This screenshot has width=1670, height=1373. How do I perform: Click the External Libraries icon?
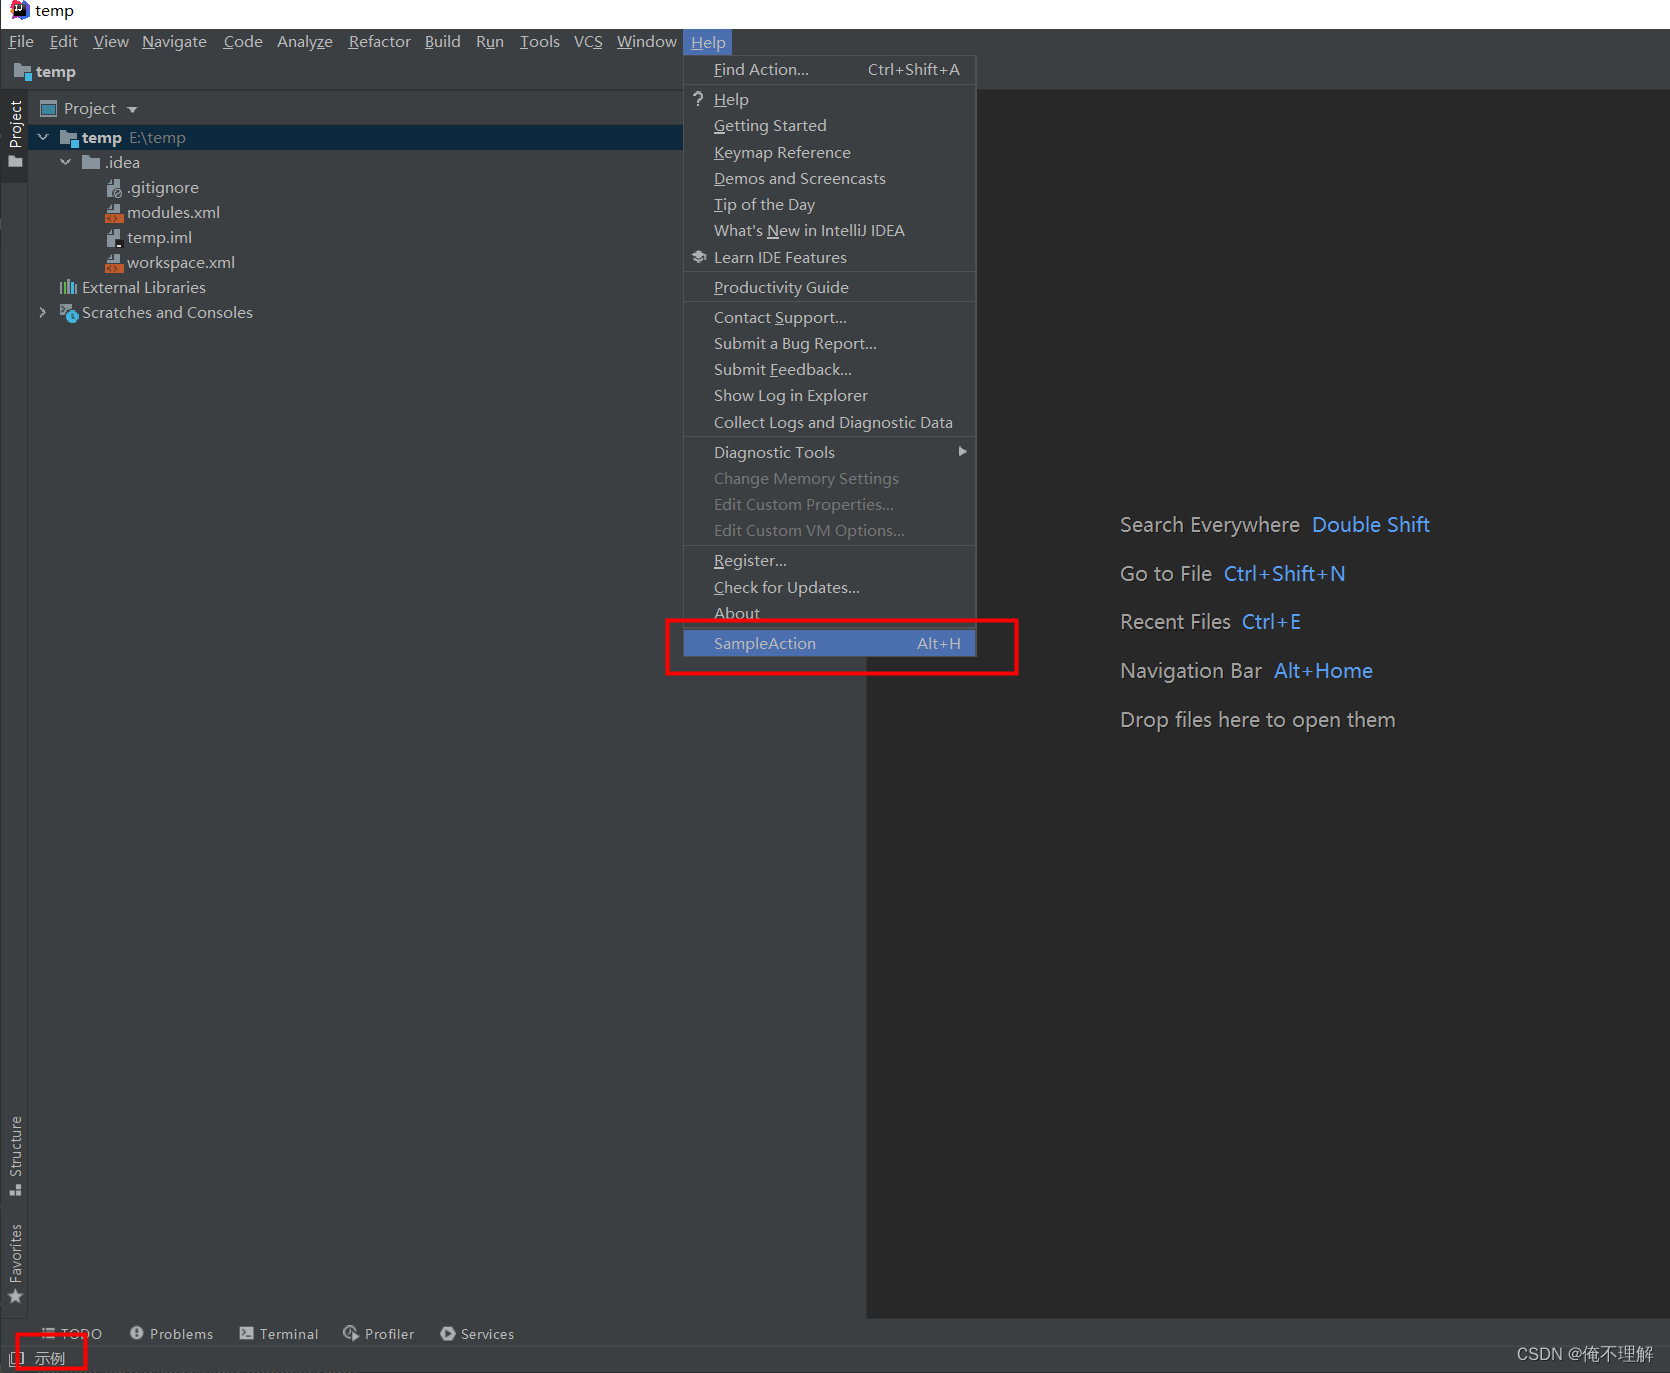click(x=68, y=287)
